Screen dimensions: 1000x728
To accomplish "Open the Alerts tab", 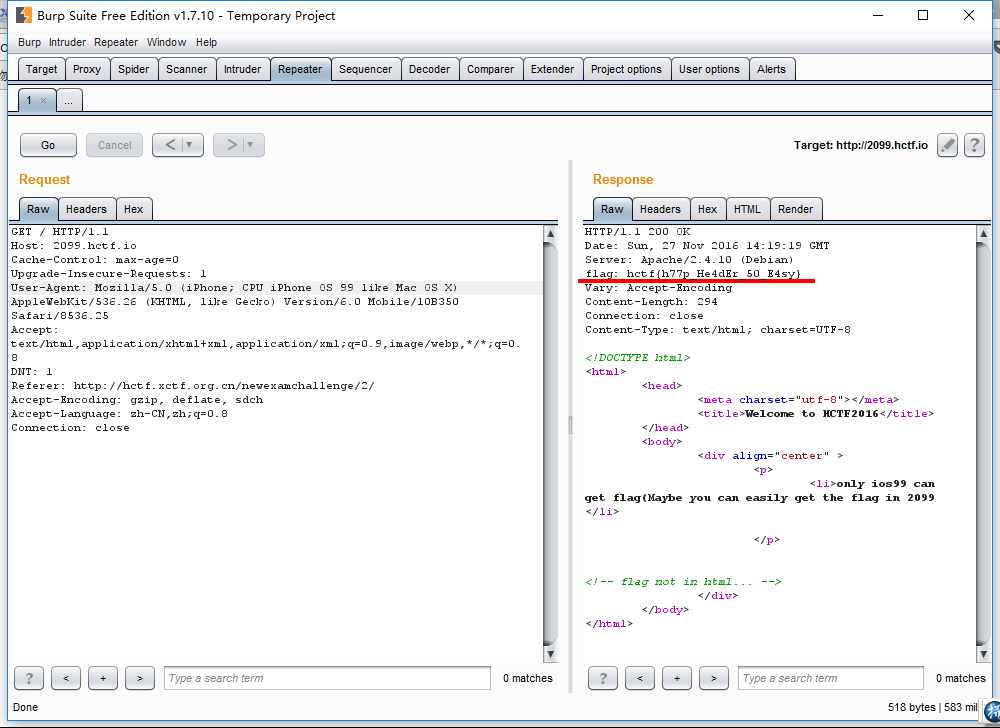I will pyautogui.click(x=772, y=69).
